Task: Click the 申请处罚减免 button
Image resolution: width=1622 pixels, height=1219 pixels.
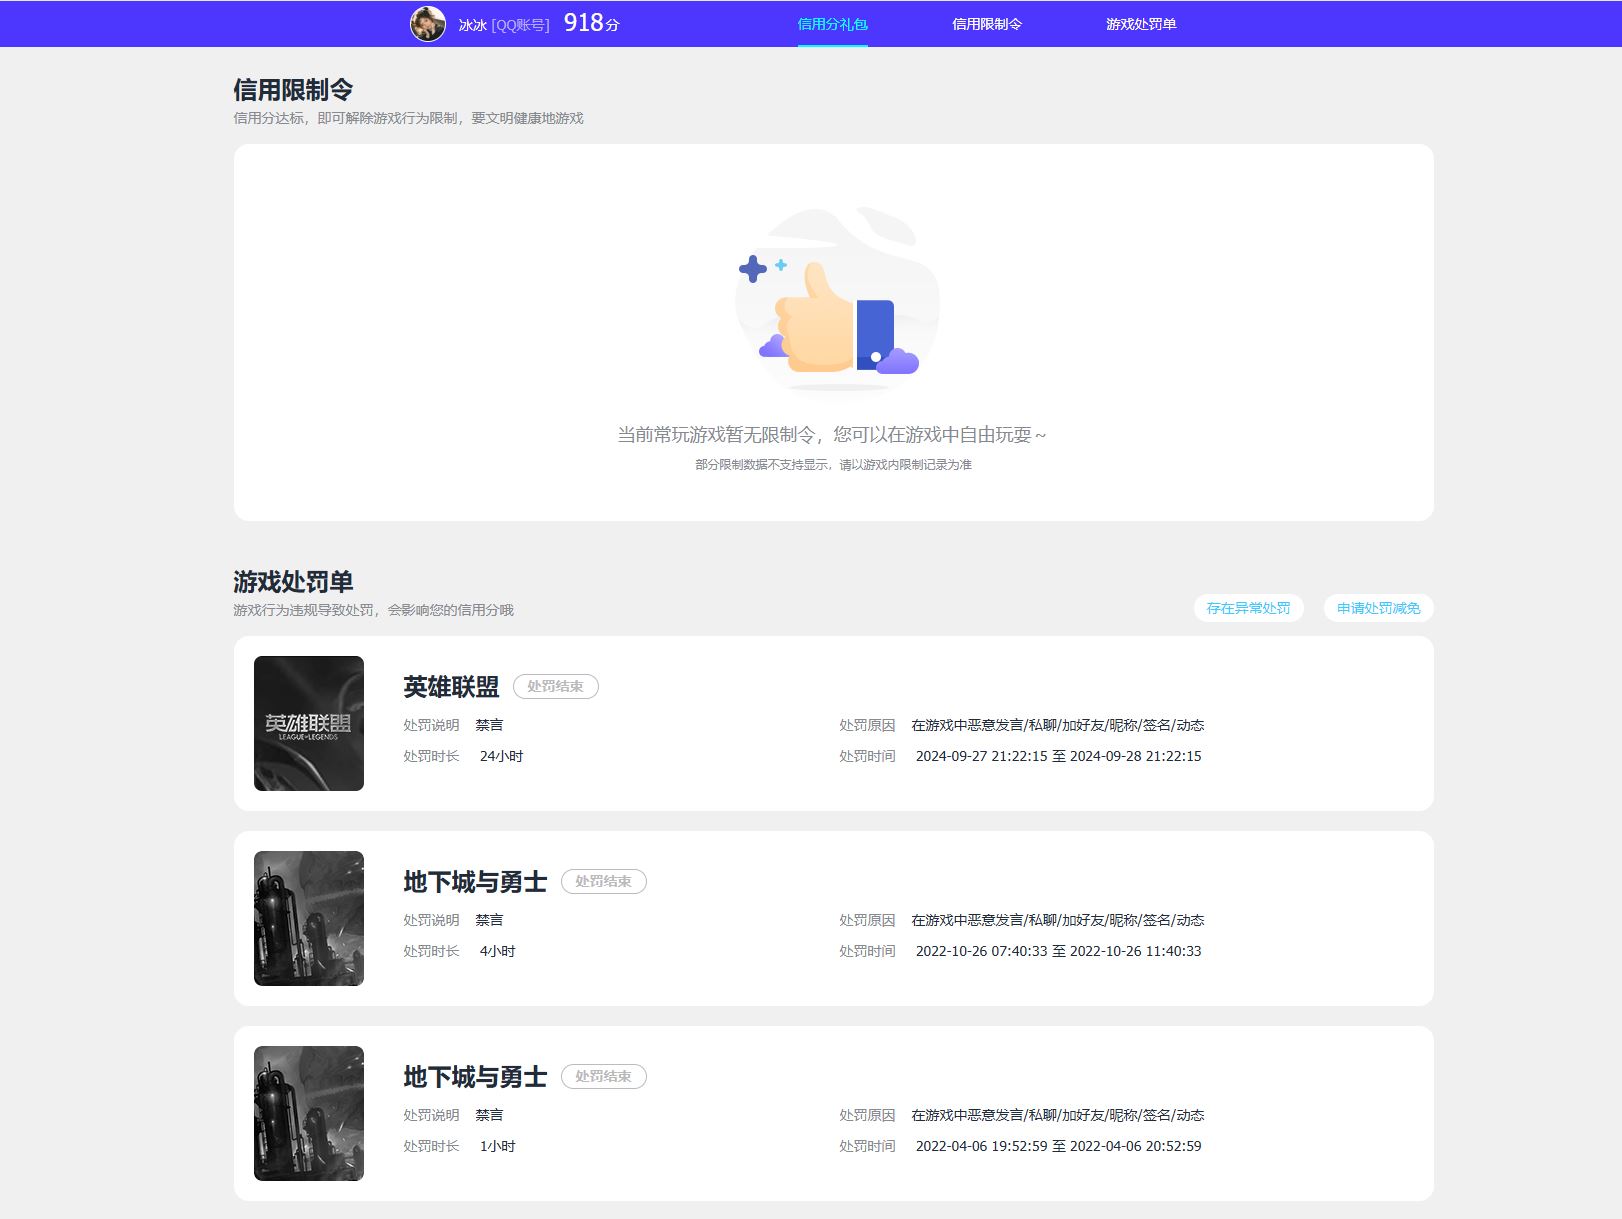Action: point(1380,607)
